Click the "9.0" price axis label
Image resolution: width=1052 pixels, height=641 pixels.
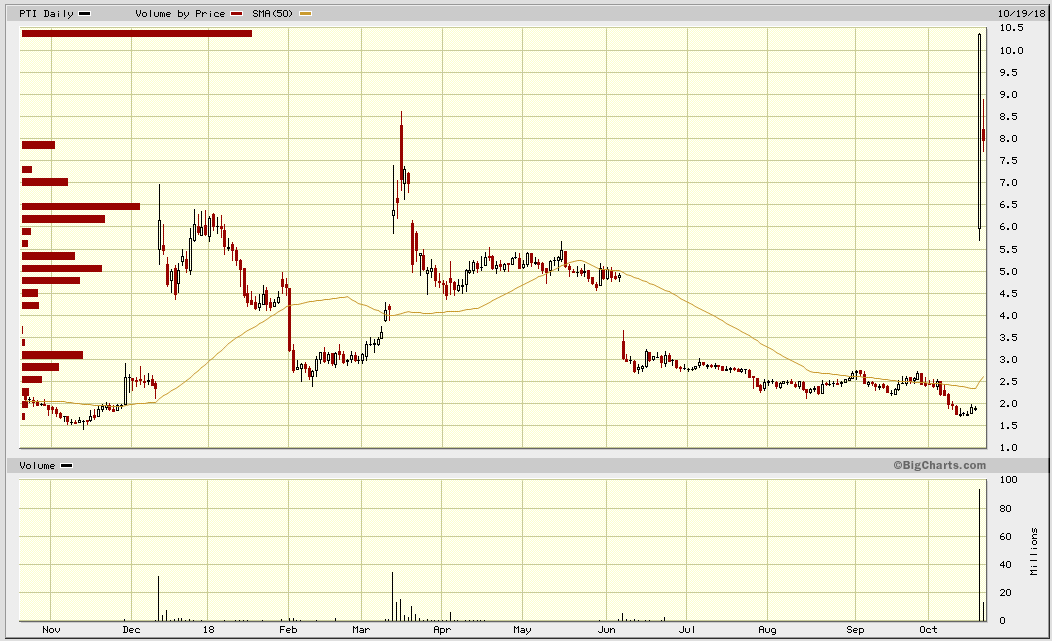1008,95
